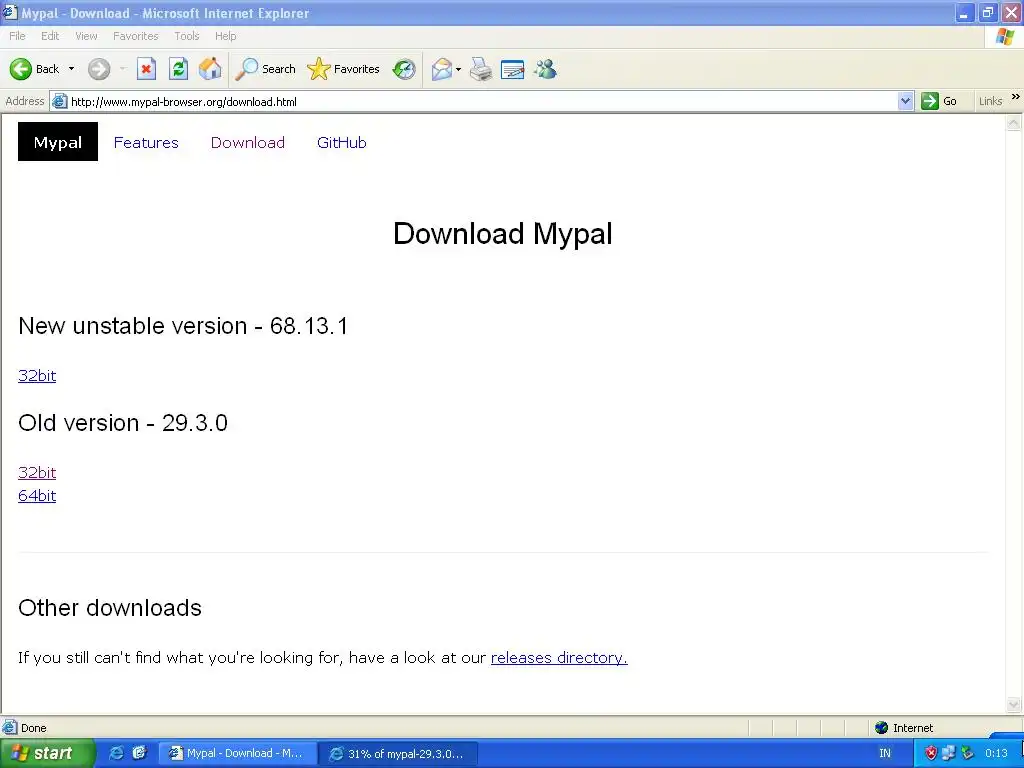Click the Edit page toolbar icon
Screen dimensions: 1024x768
(513, 69)
